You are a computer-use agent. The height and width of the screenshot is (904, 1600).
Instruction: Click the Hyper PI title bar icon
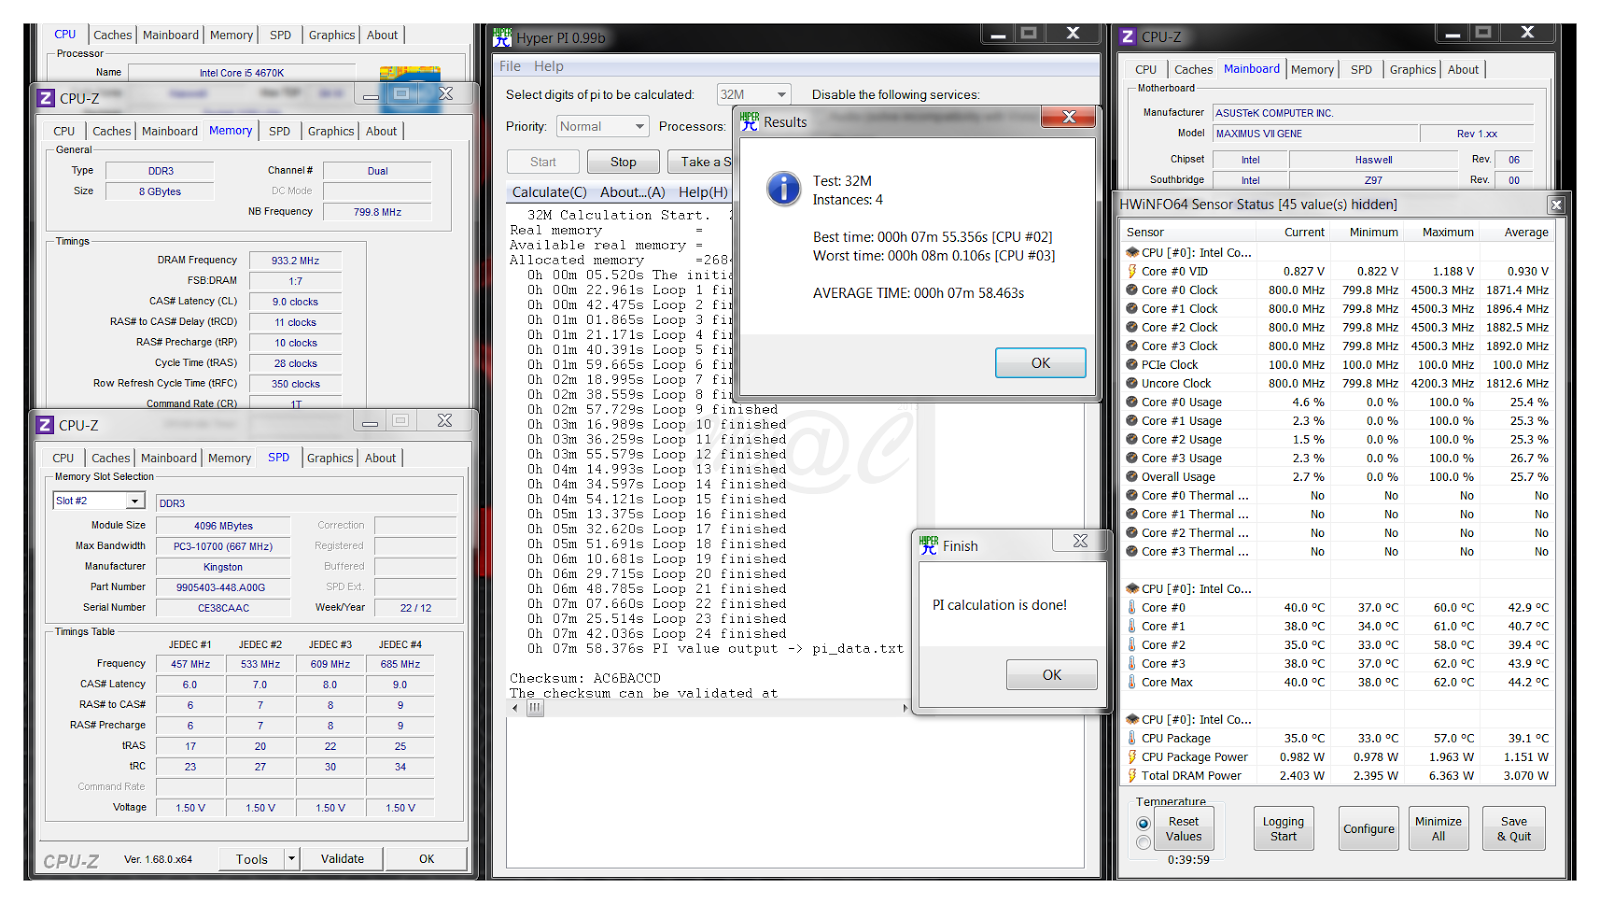click(502, 38)
